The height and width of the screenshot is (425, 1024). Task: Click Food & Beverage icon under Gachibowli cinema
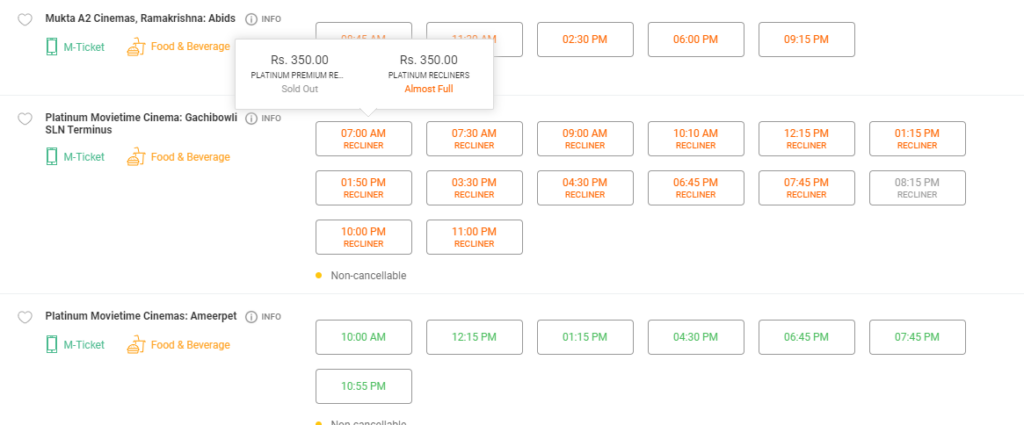[x=135, y=157]
